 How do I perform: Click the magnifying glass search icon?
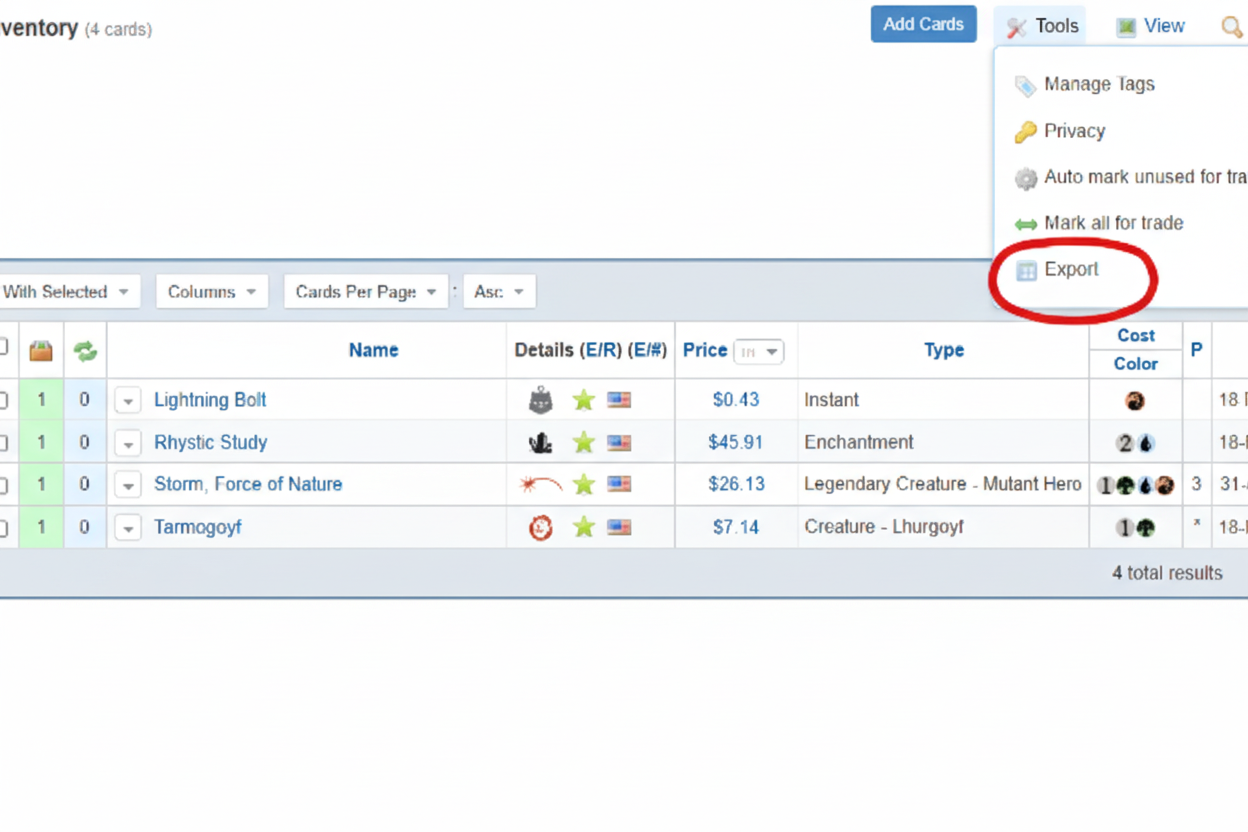pyautogui.click(x=1232, y=27)
